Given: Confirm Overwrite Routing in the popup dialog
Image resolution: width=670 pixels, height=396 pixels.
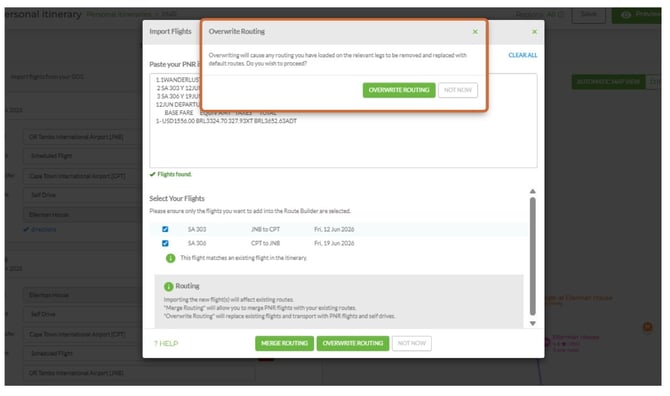Looking at the screenshot, I should tap(399, 90).
